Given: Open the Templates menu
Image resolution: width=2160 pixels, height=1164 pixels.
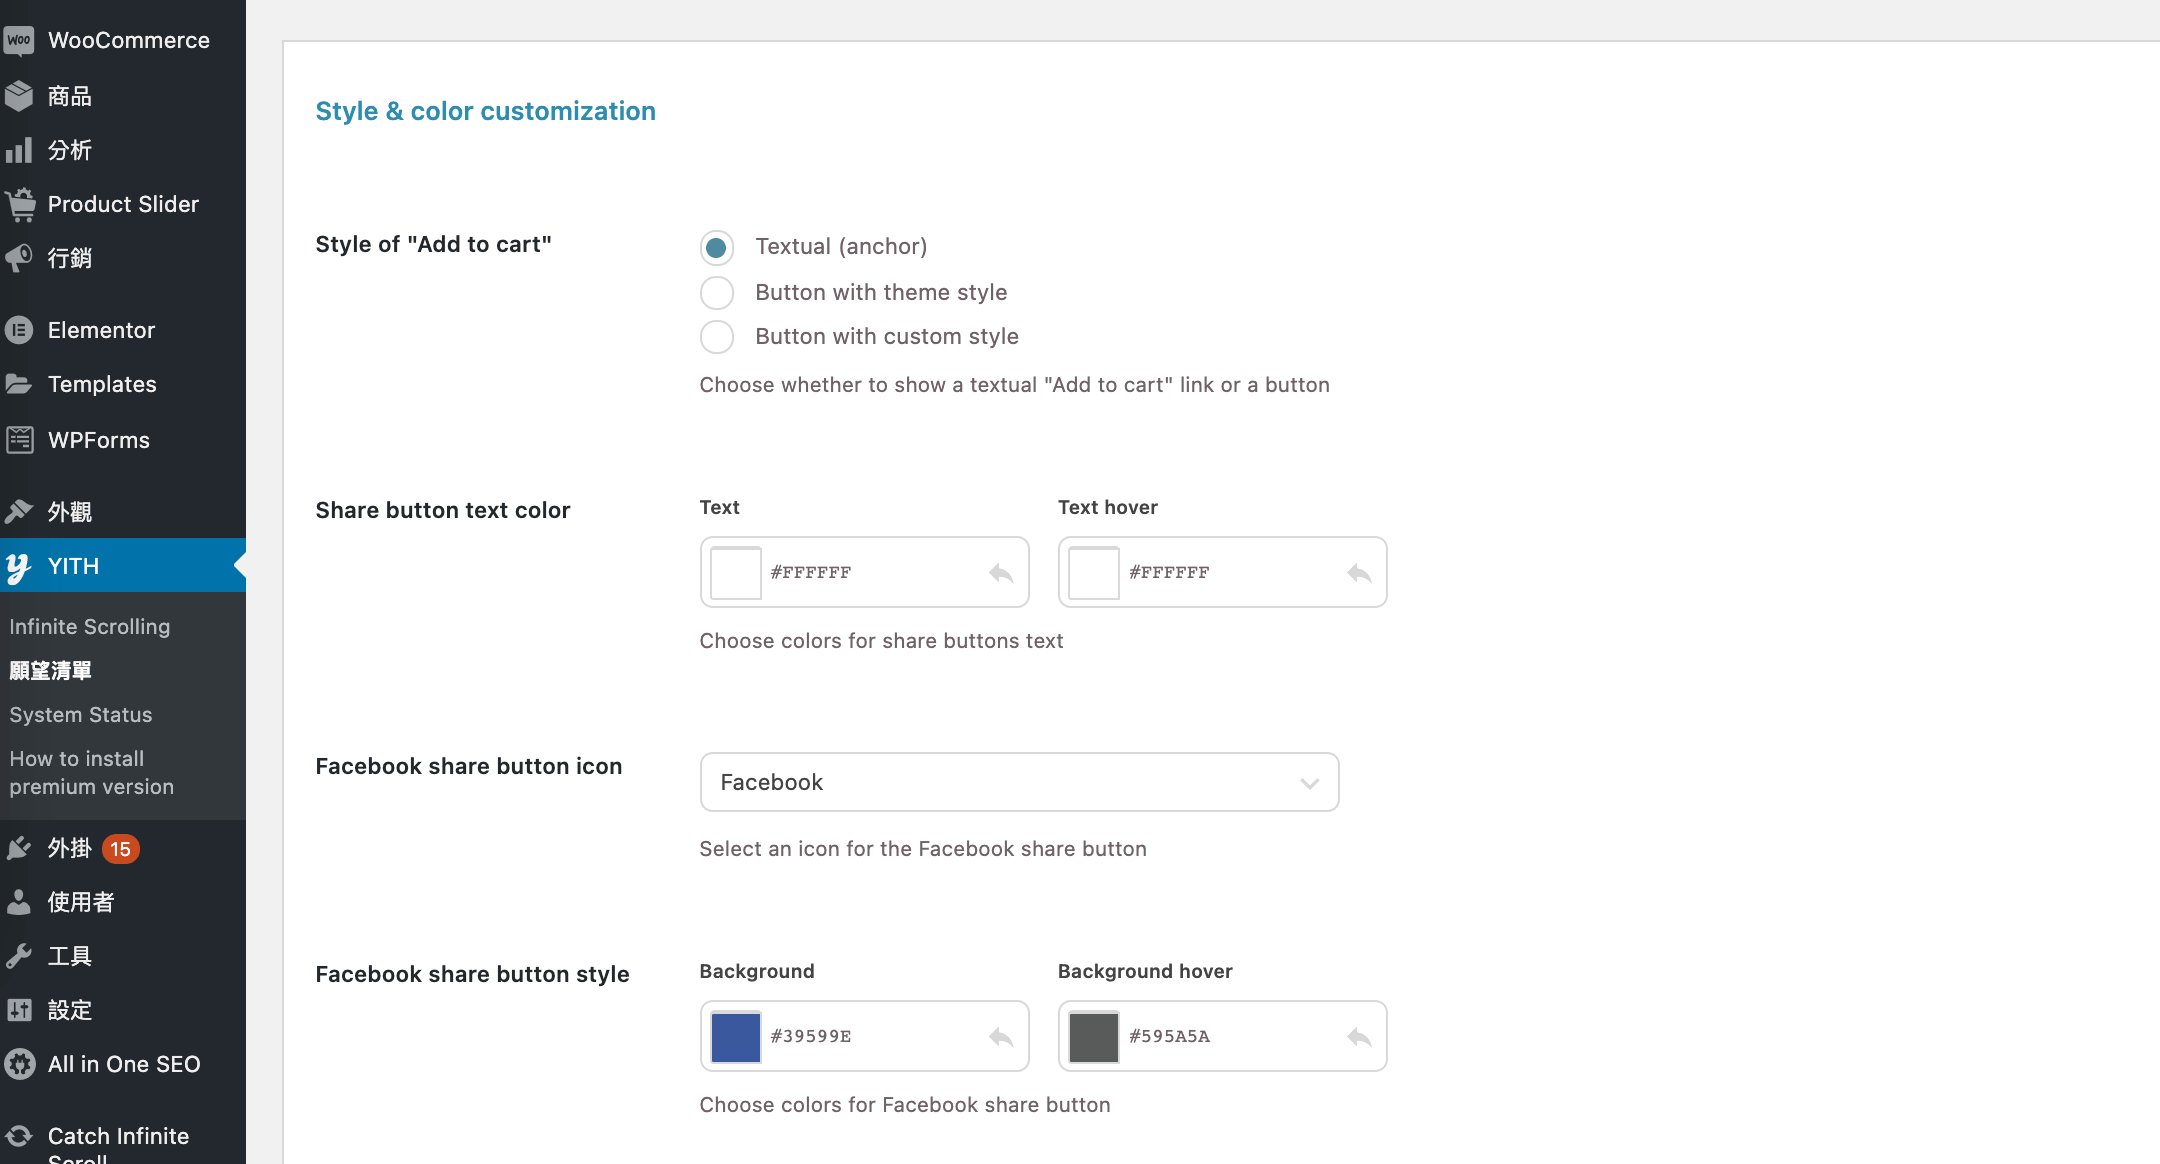Looking at the screenshot, I should point(102,384).
